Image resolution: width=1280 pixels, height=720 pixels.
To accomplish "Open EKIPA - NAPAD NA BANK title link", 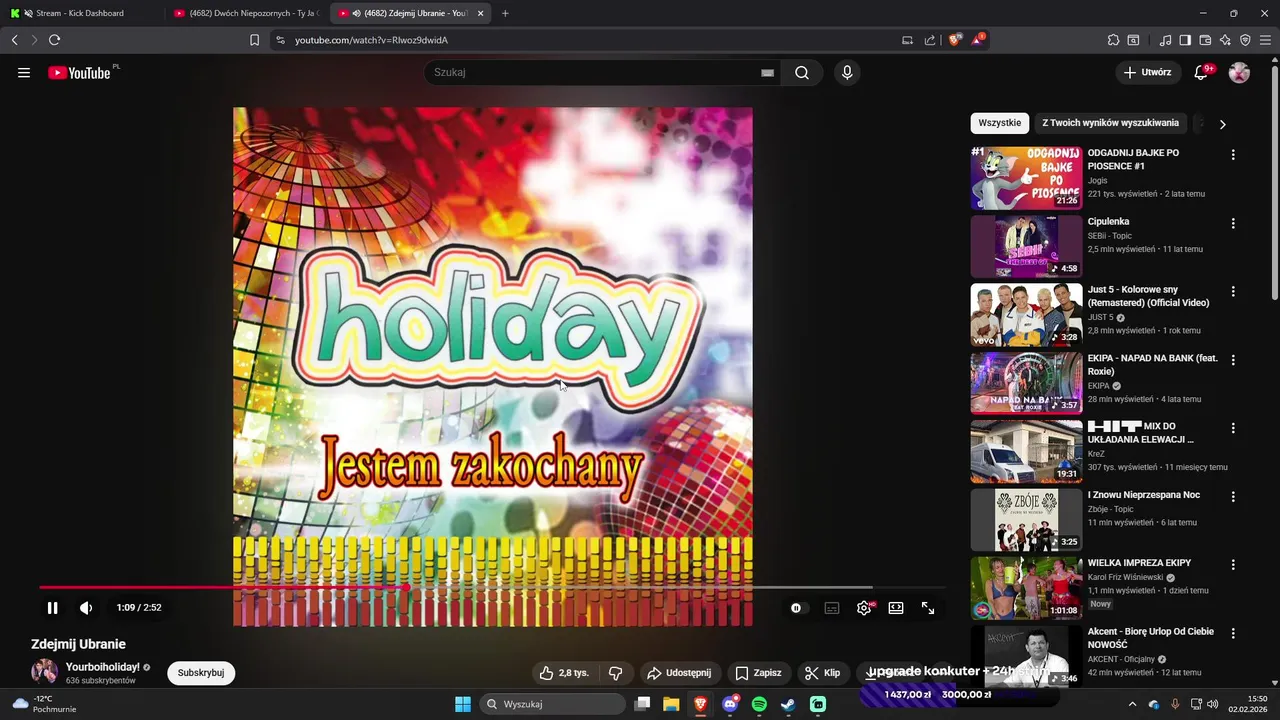I will pyautogui.click(x=1153, y=364).
